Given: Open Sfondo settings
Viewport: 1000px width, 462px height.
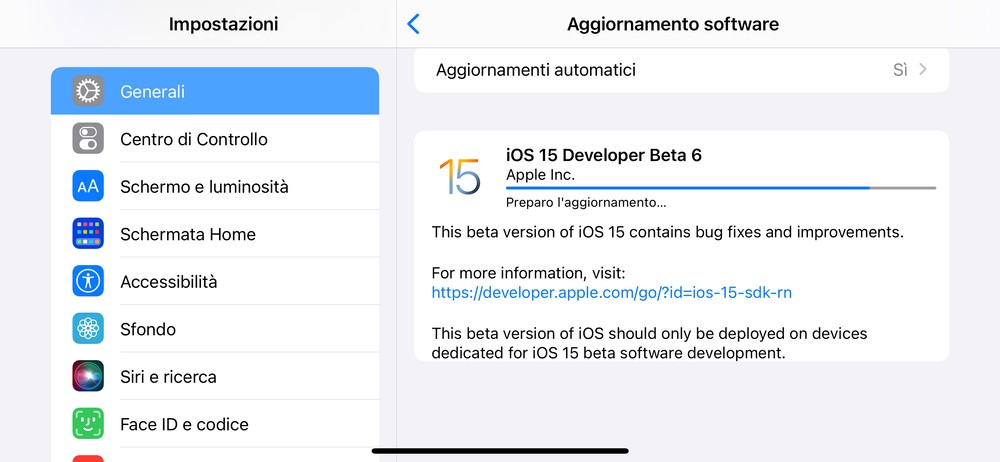Looking at the screenshot, I should [x=215, y=329].
